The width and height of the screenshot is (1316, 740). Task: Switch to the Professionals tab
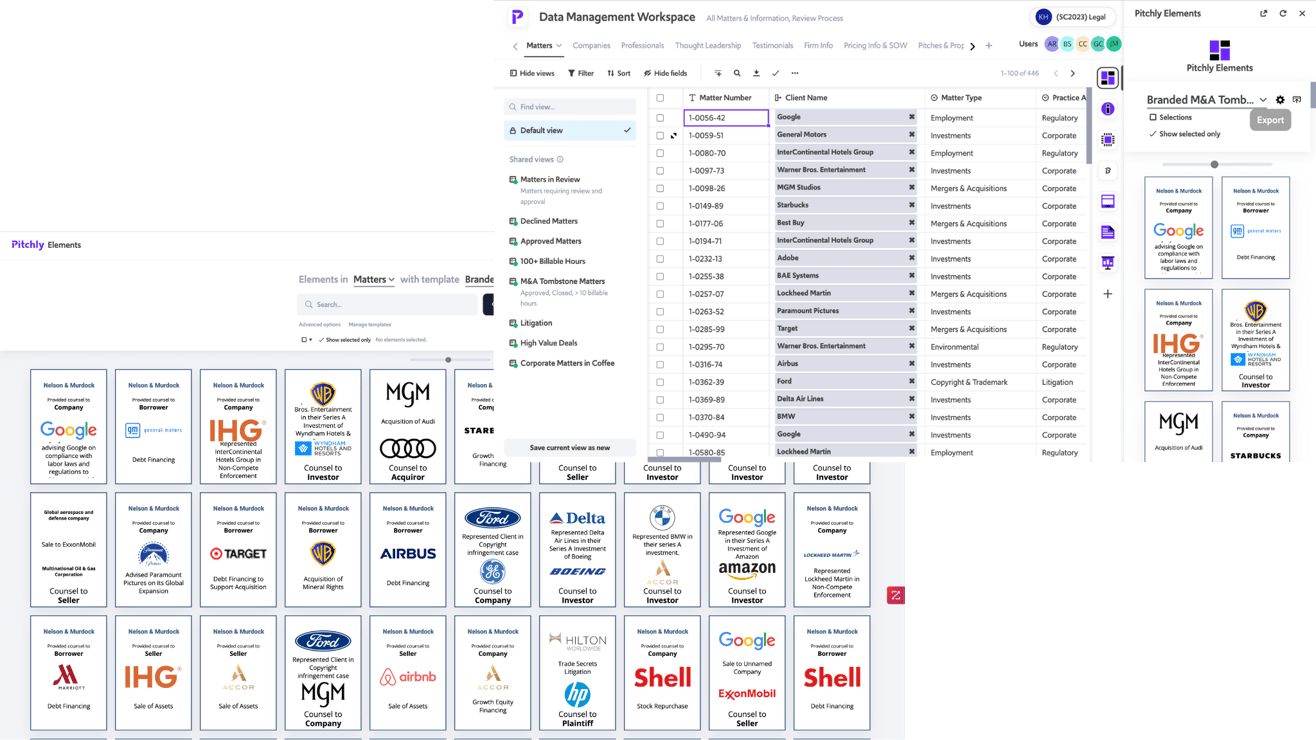pos(642,46)
